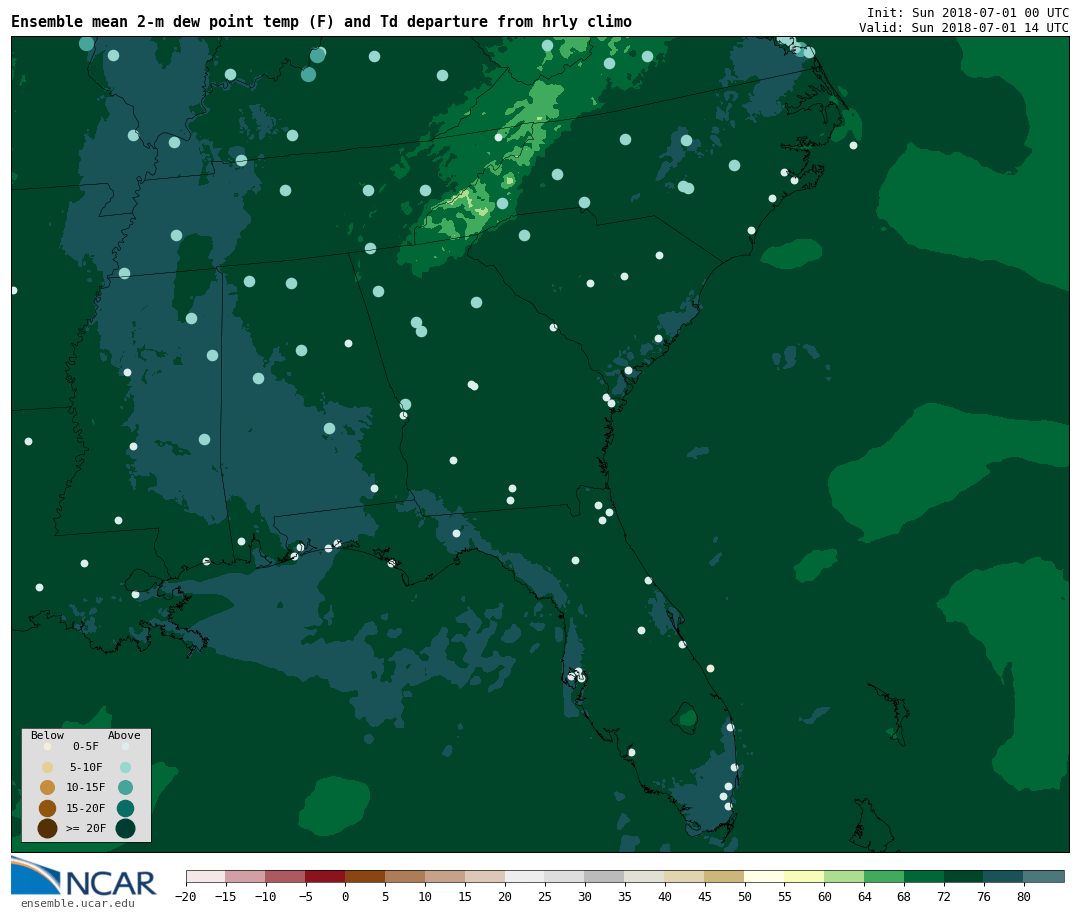Select the pink swatch between -15 and -10
1080x915 pixels.
[x=245, y=876]
